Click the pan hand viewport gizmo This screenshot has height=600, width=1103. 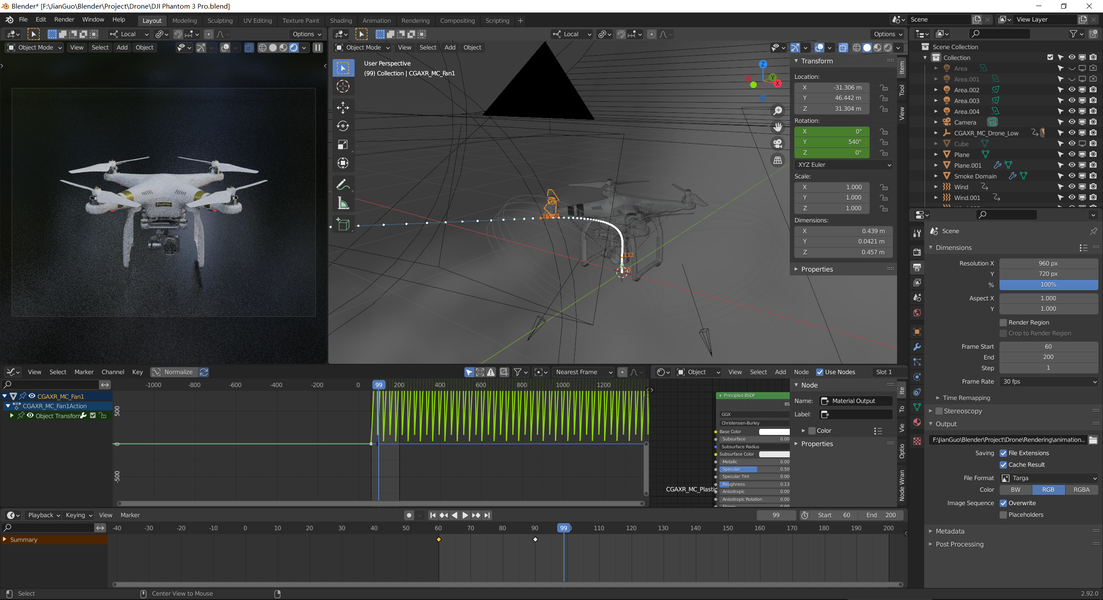(x=777, y=127)
